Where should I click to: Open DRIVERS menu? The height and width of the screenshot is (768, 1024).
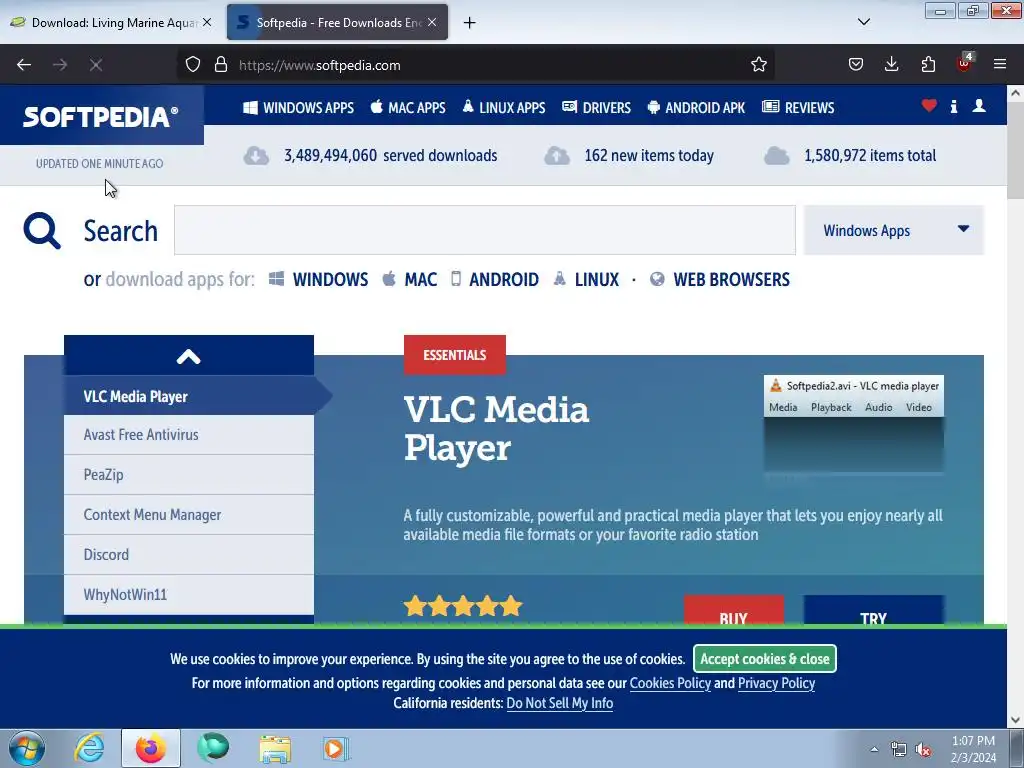pos(596,108)
